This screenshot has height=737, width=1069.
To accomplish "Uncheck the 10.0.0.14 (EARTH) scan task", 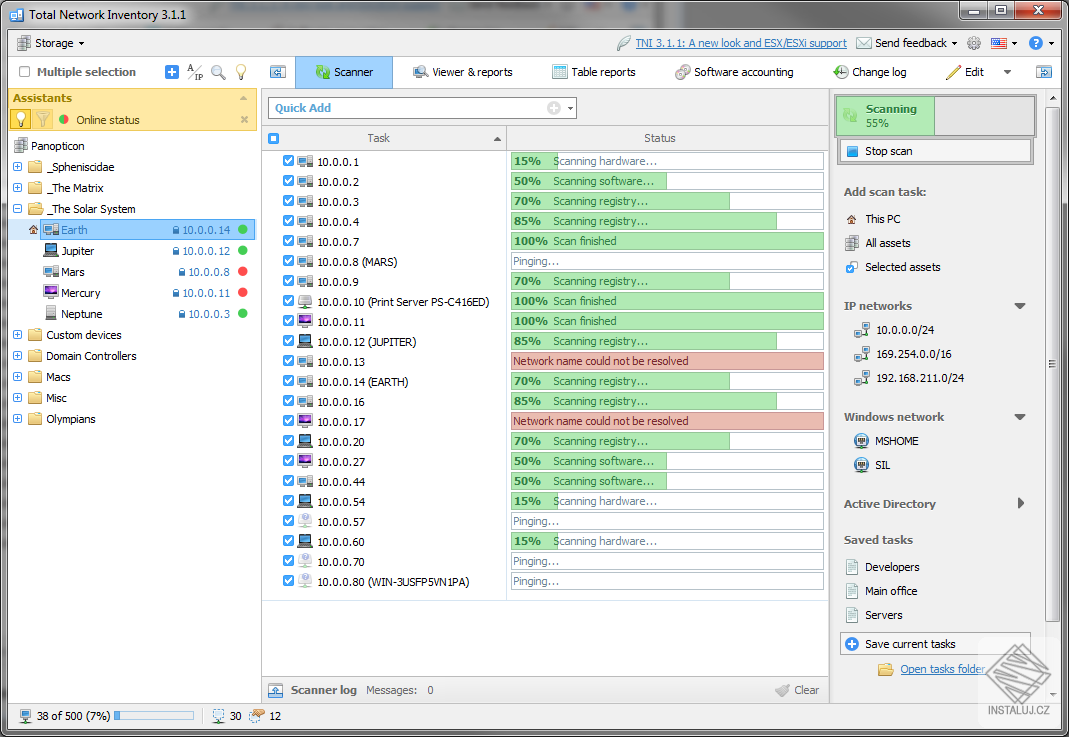I will point(287,381).
